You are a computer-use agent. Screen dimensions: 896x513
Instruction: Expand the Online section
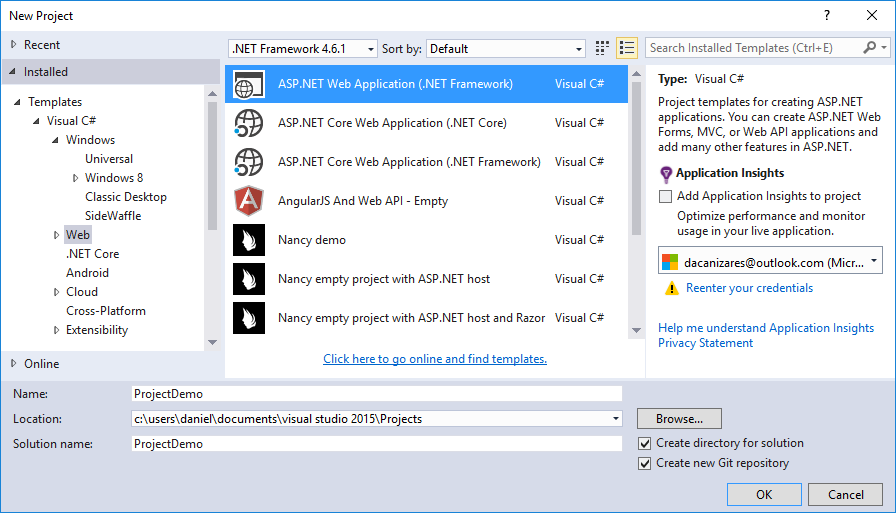coord(14,363)
